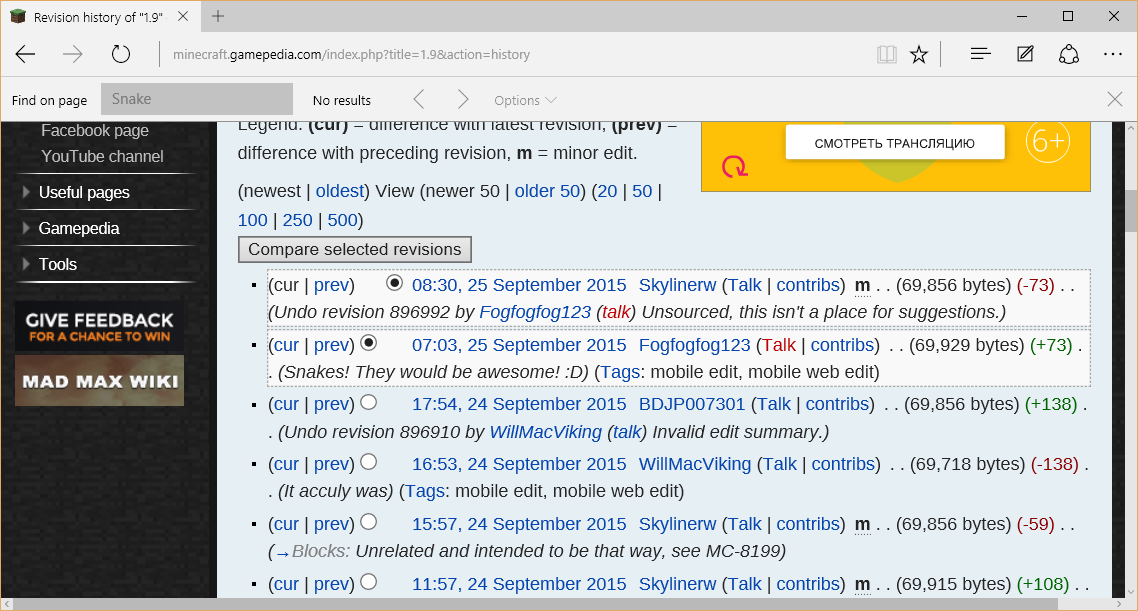Open the Share pane

click(1069, 54)
